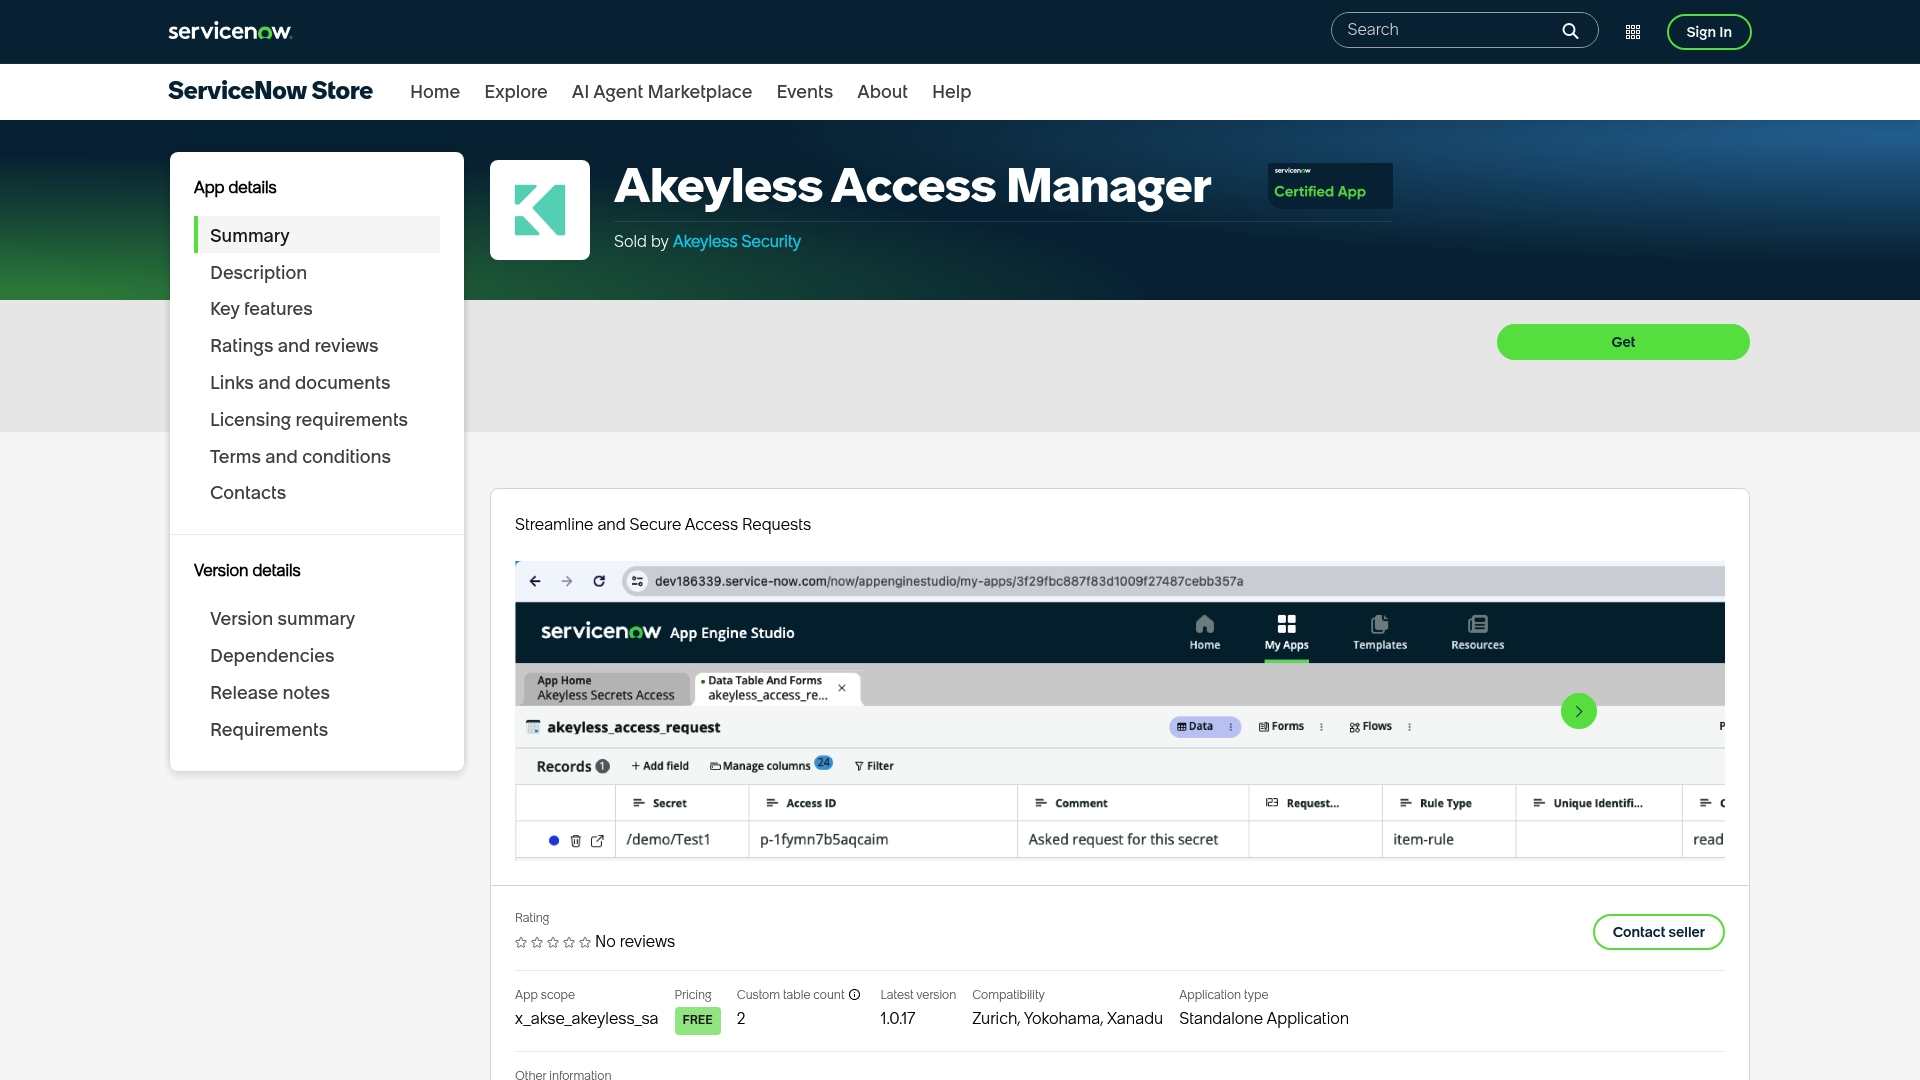
Task: Click 'Standalone Application' type value
Action: 1264,1019
